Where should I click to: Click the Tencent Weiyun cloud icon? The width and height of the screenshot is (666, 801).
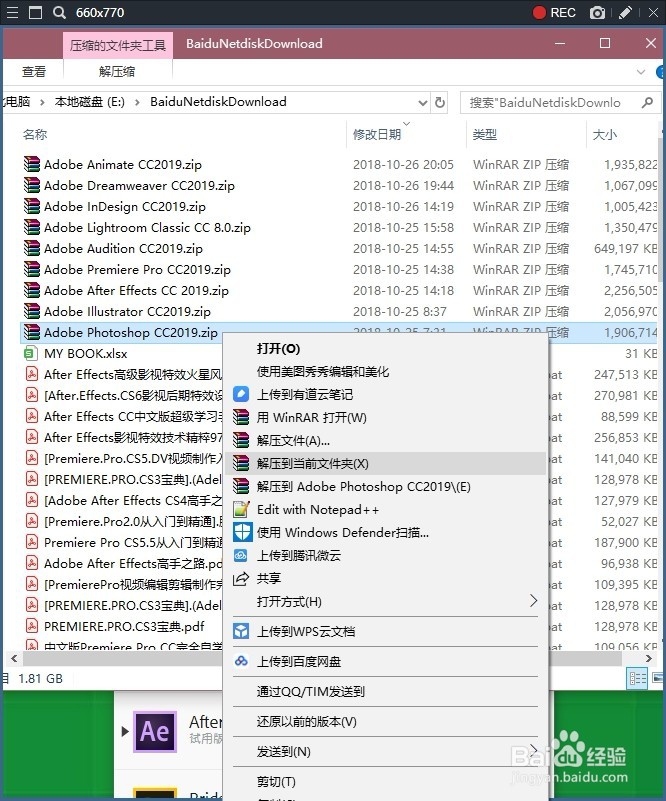pos(241,555)
